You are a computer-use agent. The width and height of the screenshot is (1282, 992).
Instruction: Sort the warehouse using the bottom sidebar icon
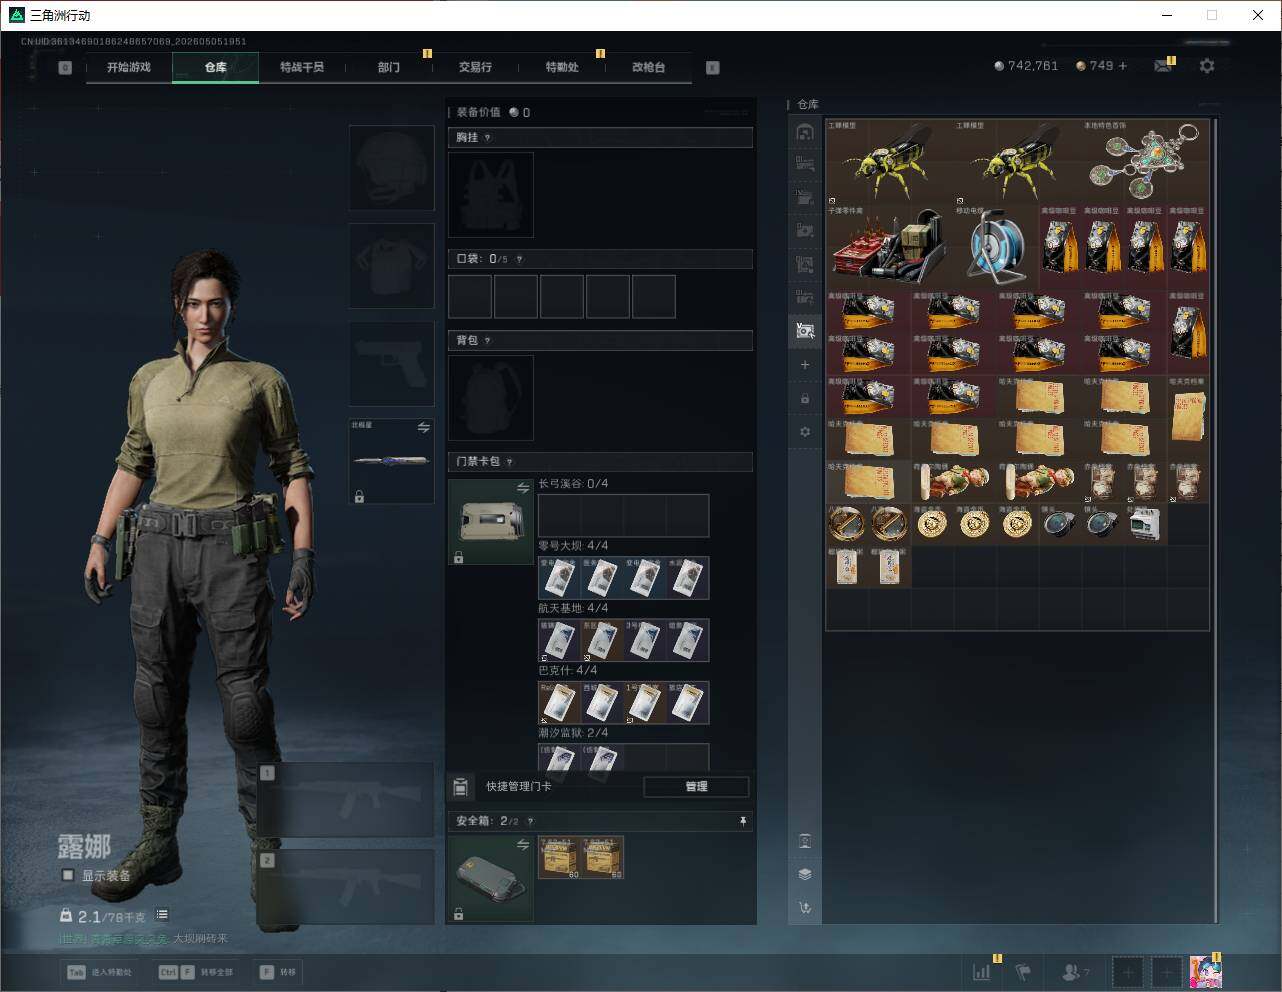(805, 908)
